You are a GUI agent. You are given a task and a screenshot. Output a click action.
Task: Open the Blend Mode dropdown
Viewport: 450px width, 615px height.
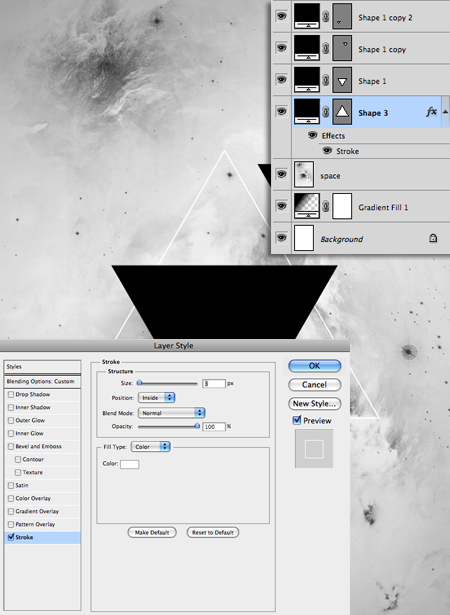pos(171,413)
